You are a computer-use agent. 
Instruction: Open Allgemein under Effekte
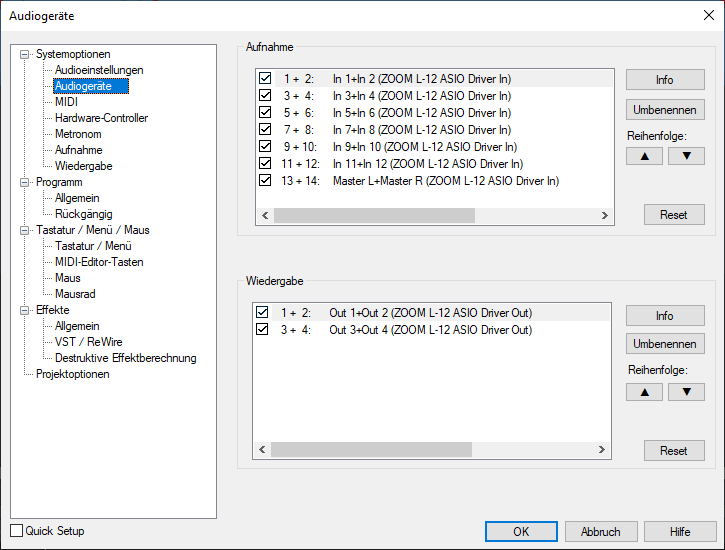tap(77, 326)
